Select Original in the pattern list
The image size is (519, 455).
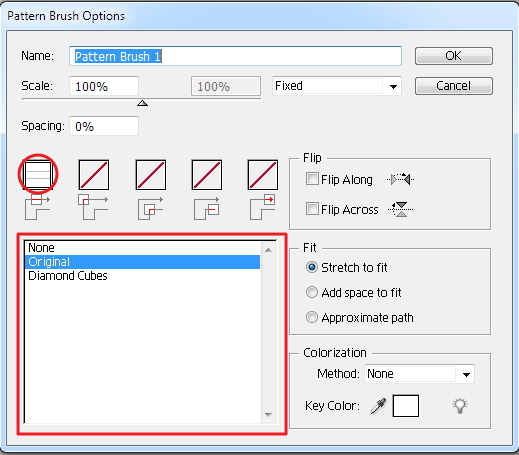click(142, 262)
